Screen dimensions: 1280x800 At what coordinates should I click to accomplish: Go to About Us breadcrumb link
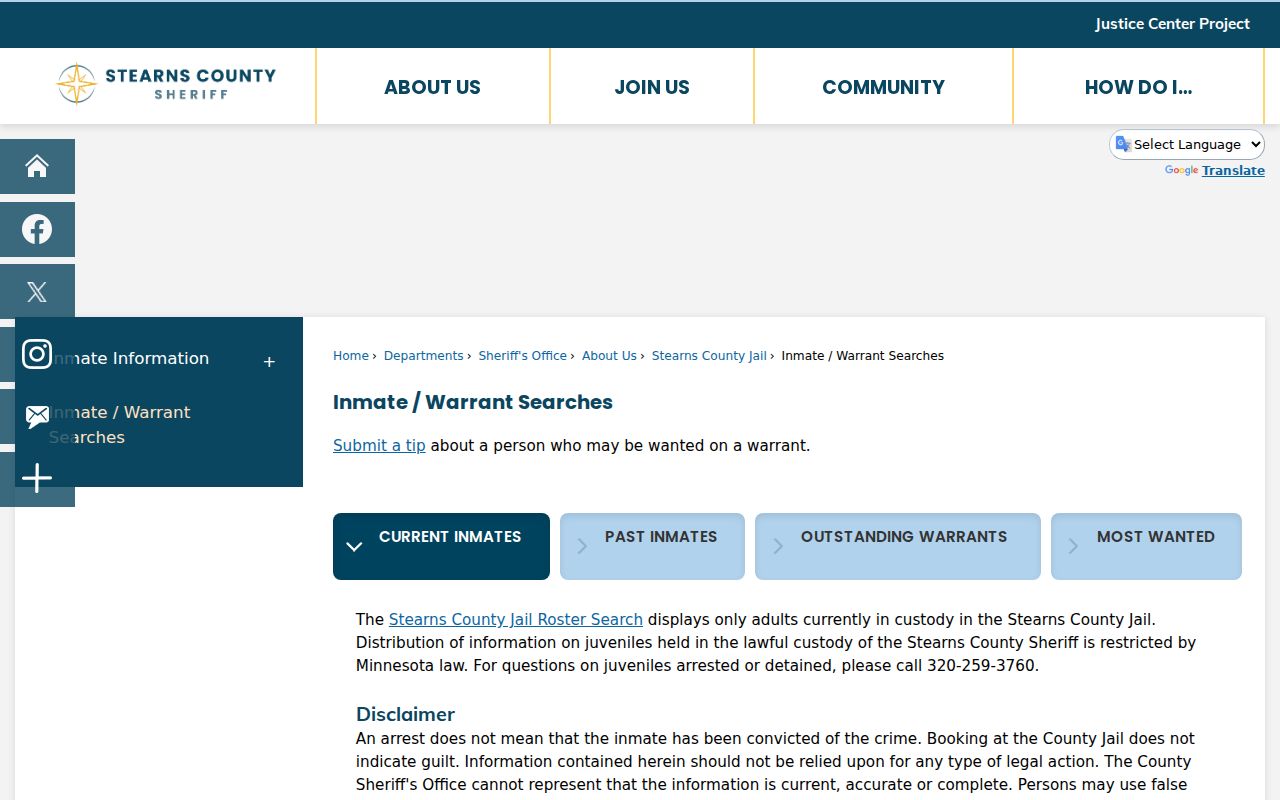[x=609, y=355]
